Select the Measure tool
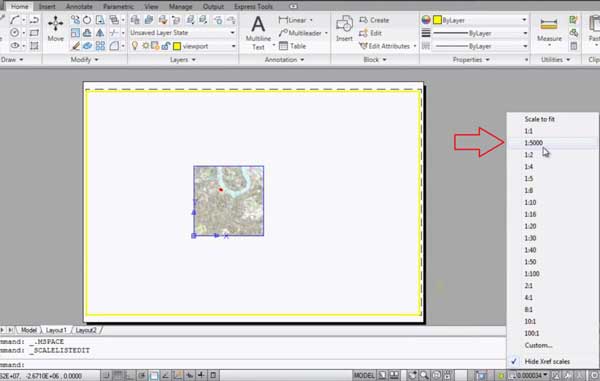This screenshot has height=381, width=600. pyautogui.click(x=549, y=30)
